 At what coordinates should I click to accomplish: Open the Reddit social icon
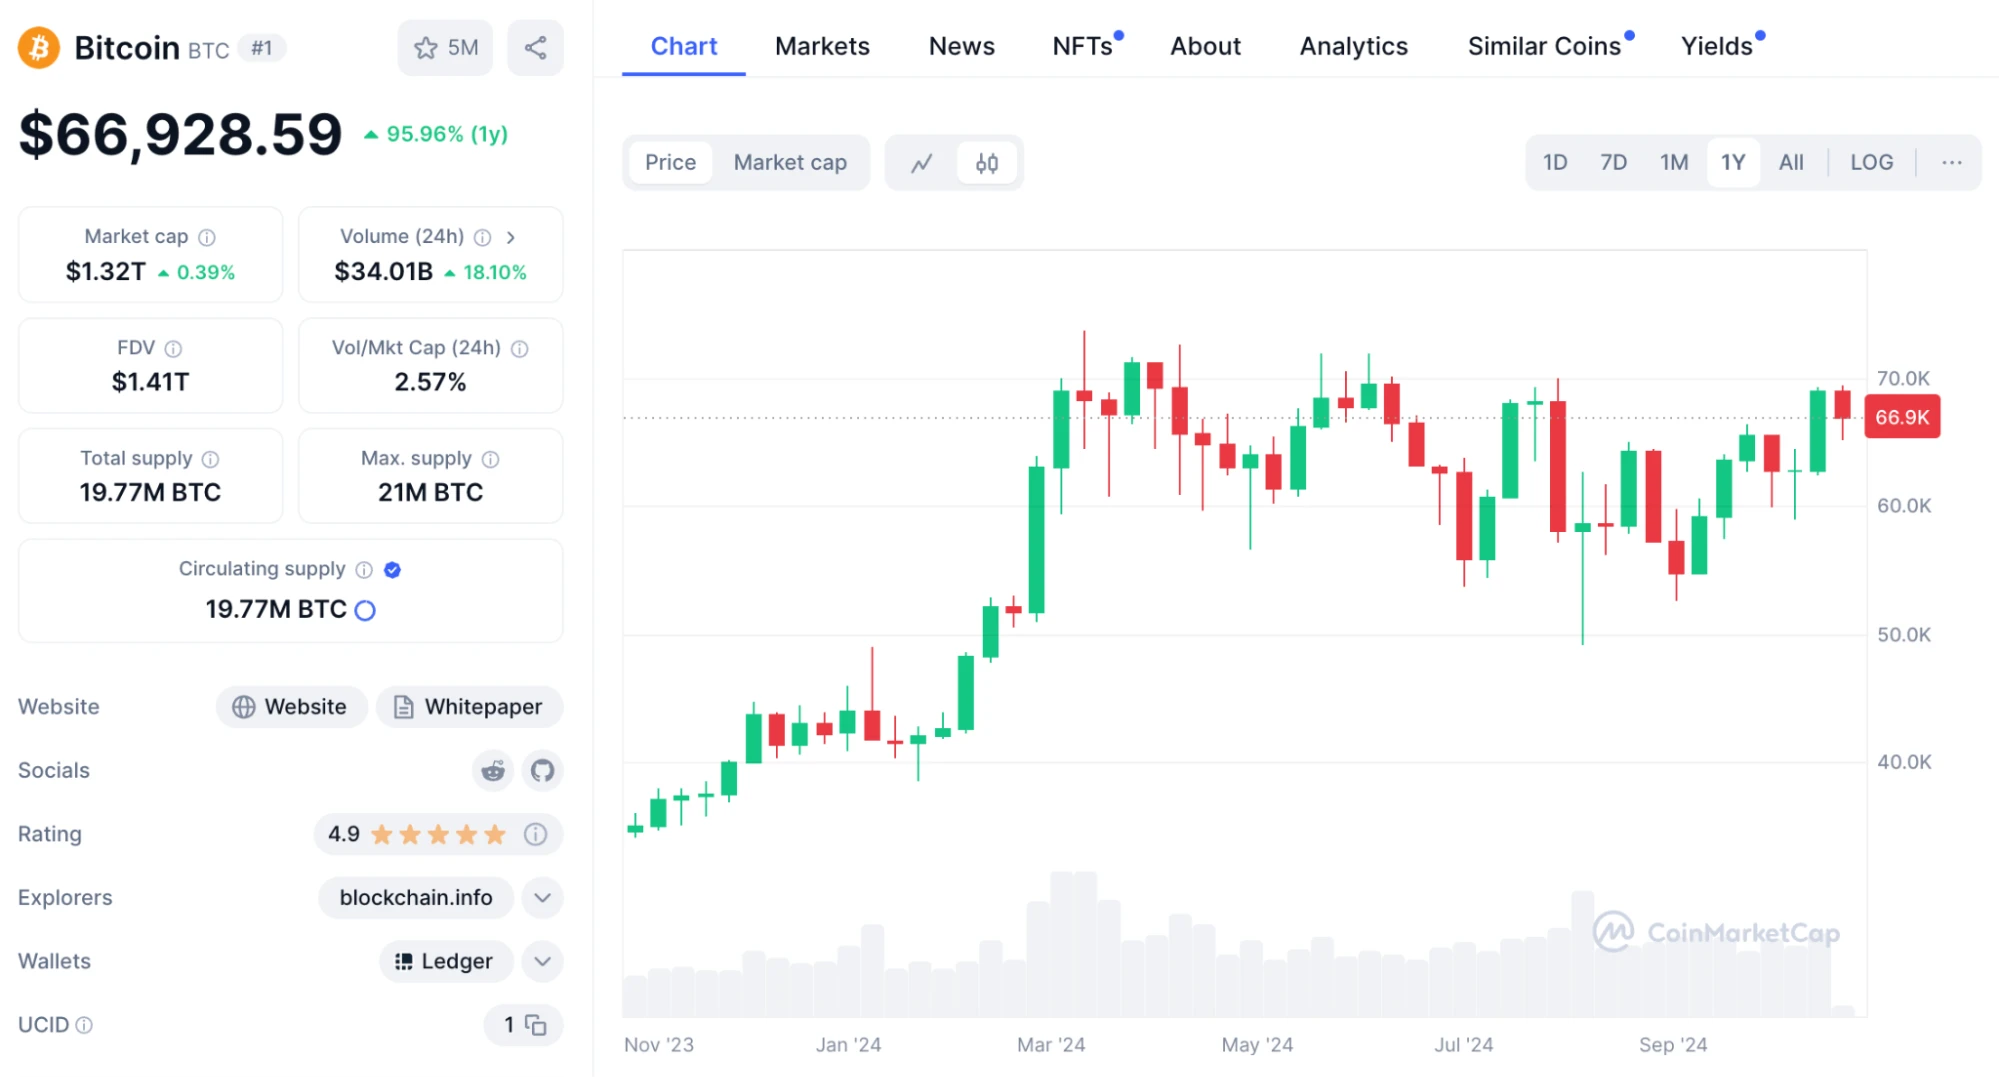point(493,771)
